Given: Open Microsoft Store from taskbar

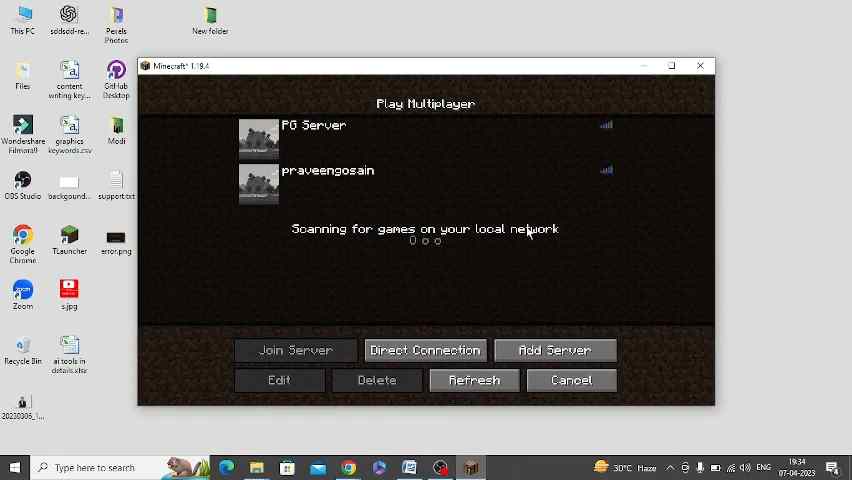Looking at the screenshot, I should [287, 467].
